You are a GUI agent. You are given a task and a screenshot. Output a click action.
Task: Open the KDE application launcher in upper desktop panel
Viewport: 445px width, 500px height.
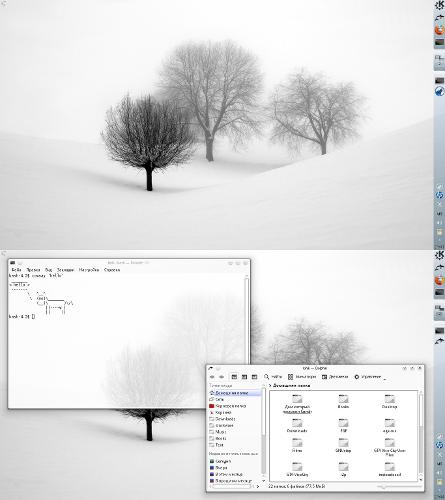[x=439, y=6]
